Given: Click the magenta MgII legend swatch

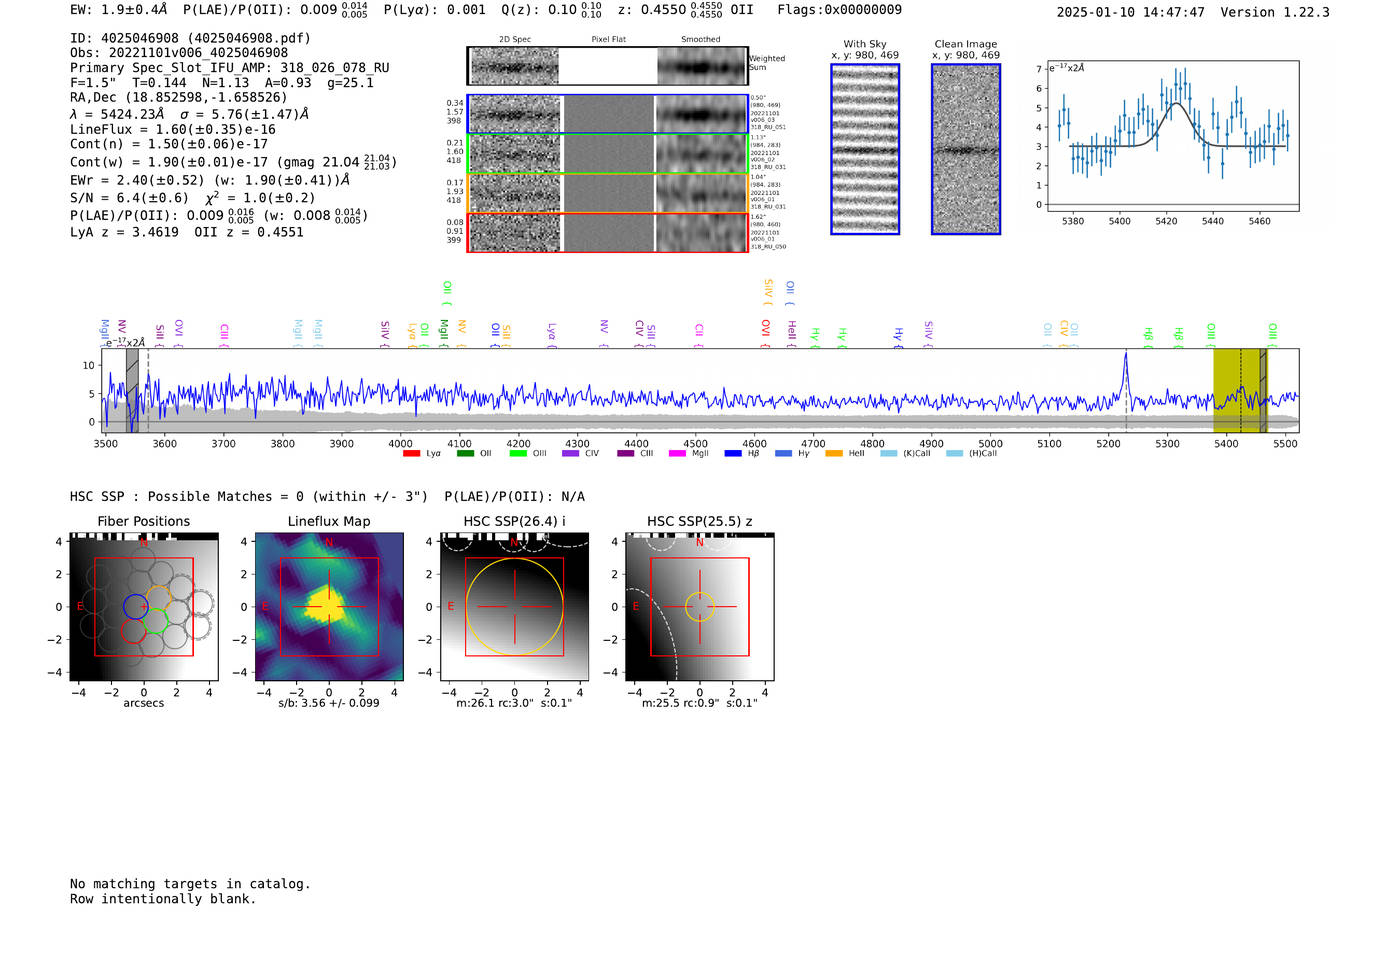Looking at the screenshot, I should coord(677,453).
